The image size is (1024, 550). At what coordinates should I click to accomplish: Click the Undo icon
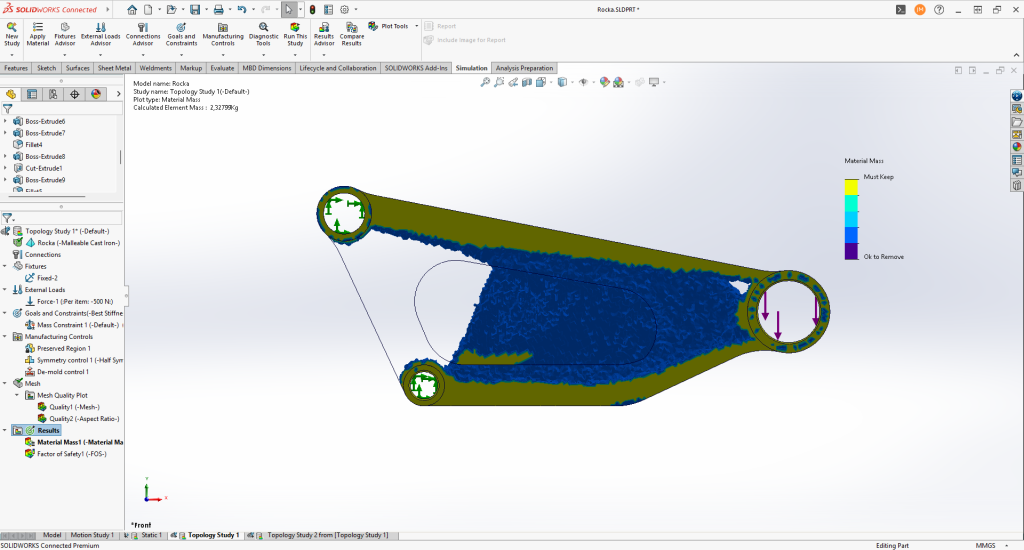pos(242,10)
